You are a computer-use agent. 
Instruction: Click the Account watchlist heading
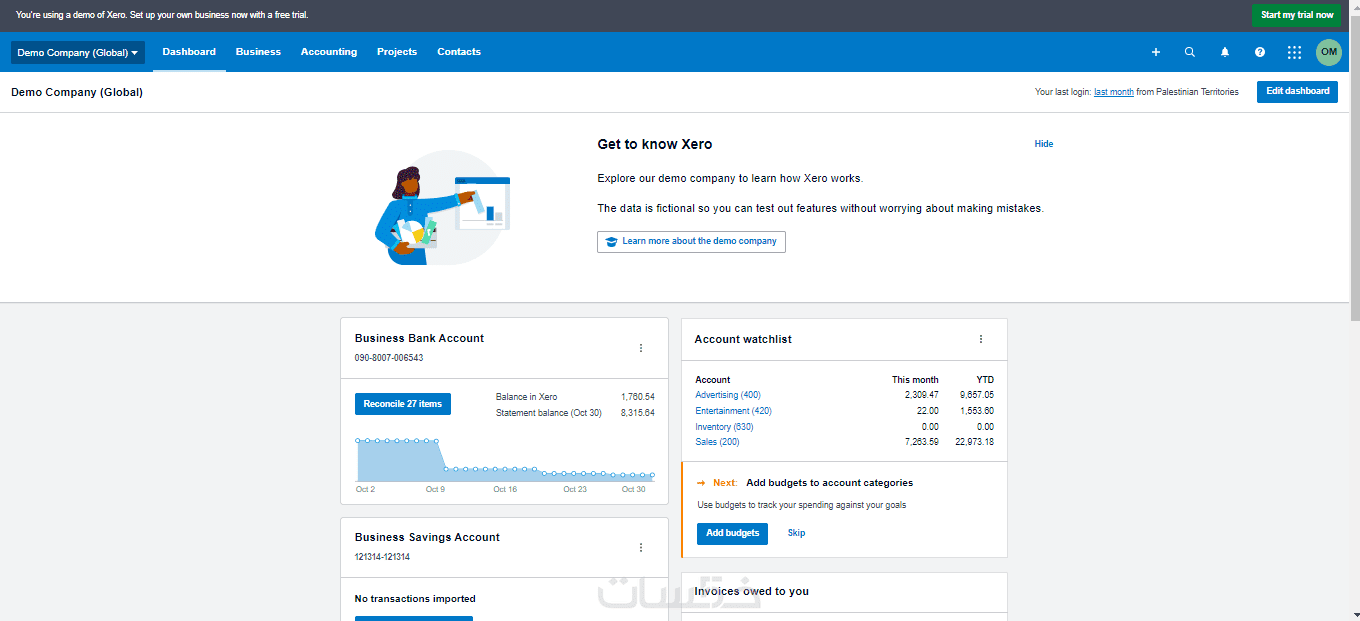click(x=743, y=339)
